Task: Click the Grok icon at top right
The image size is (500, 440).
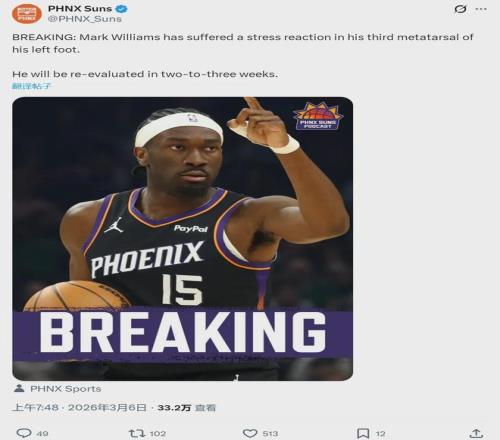Action: pyautogui.click(x=460, y=9)
